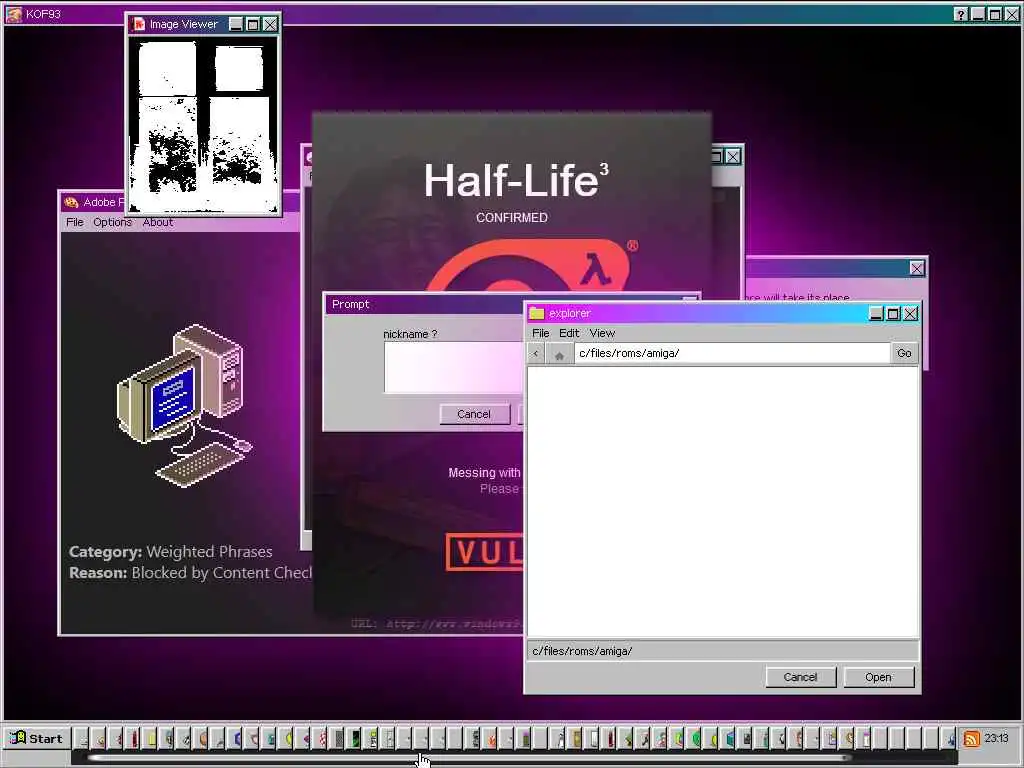1024x768 pixels.
Task: Maximize the Image Viewer window
Action: pos(253,24)
